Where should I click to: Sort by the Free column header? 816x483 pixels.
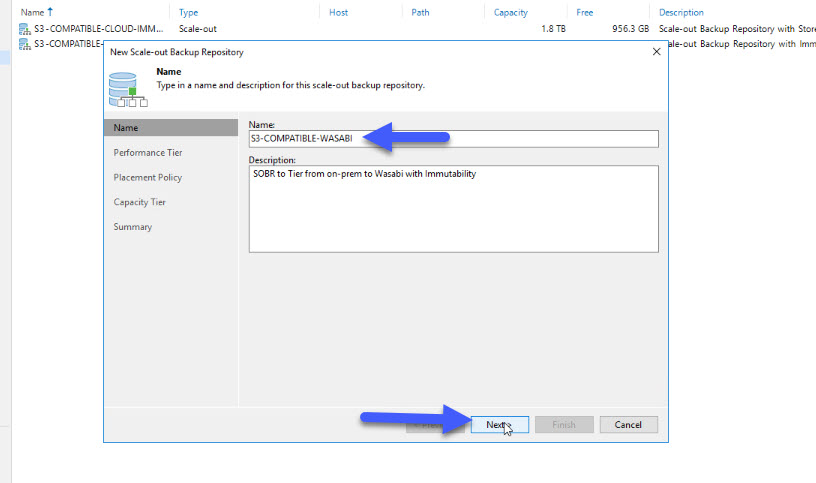point(584,12)
